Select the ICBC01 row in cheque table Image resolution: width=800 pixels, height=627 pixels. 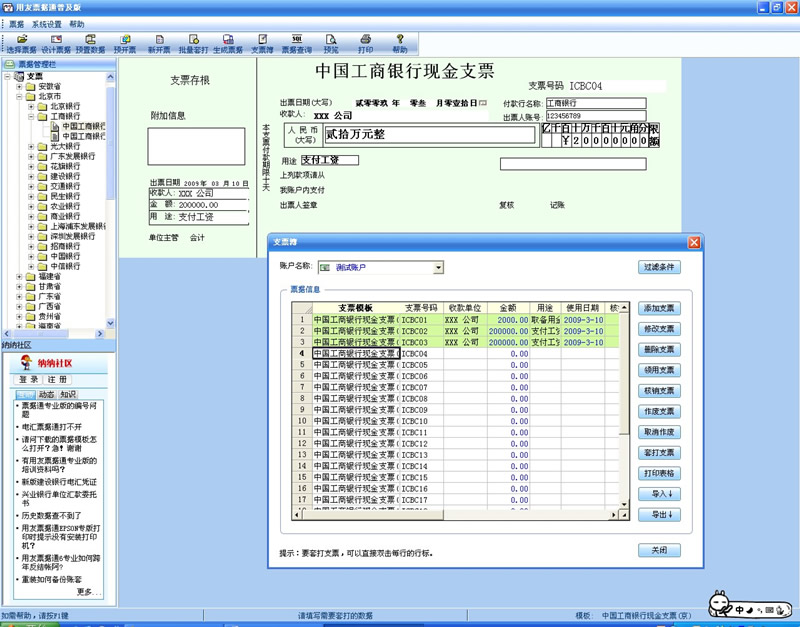tap(455, 320)
